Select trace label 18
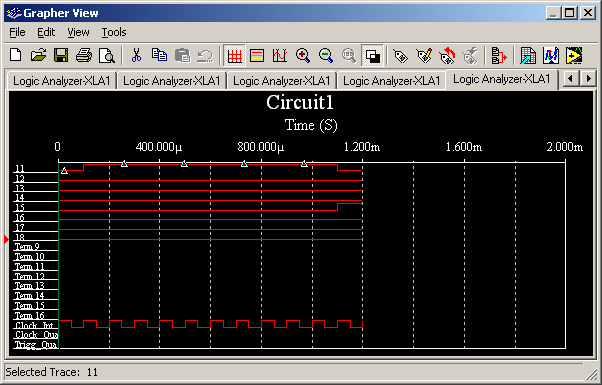The width and height of the screenshot is (602, 385). pos(20,237)
